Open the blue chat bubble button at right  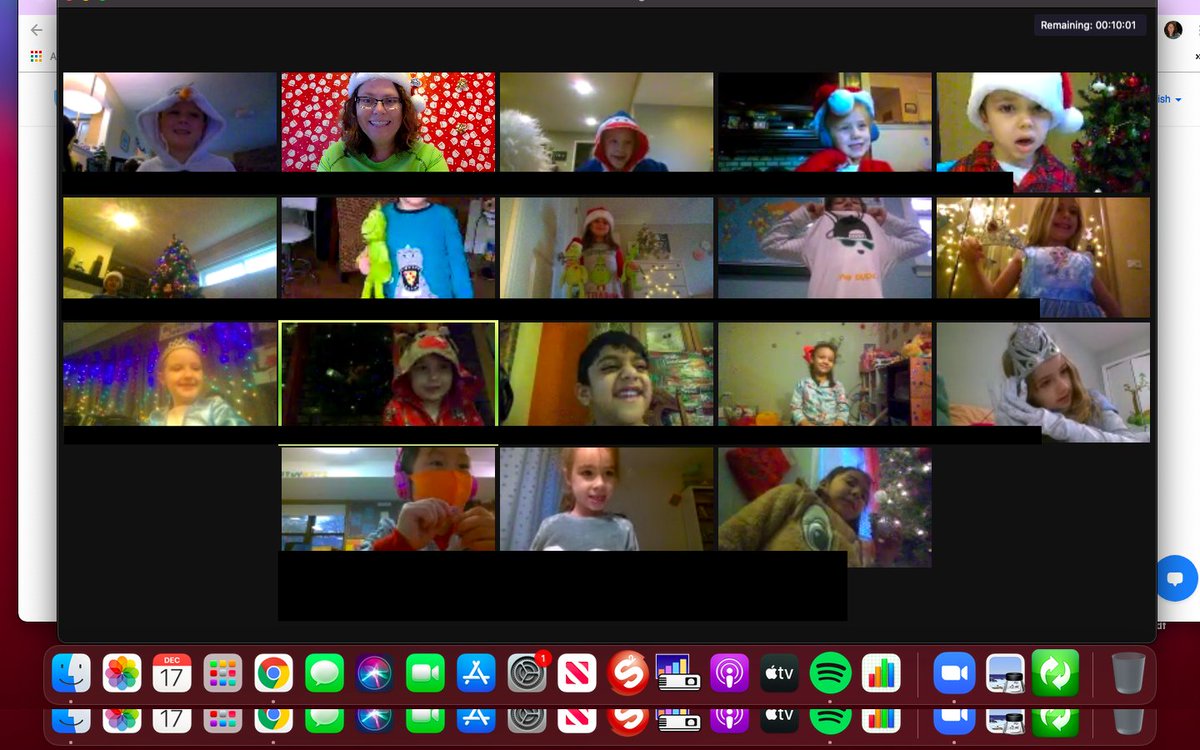coord(1176,579)
